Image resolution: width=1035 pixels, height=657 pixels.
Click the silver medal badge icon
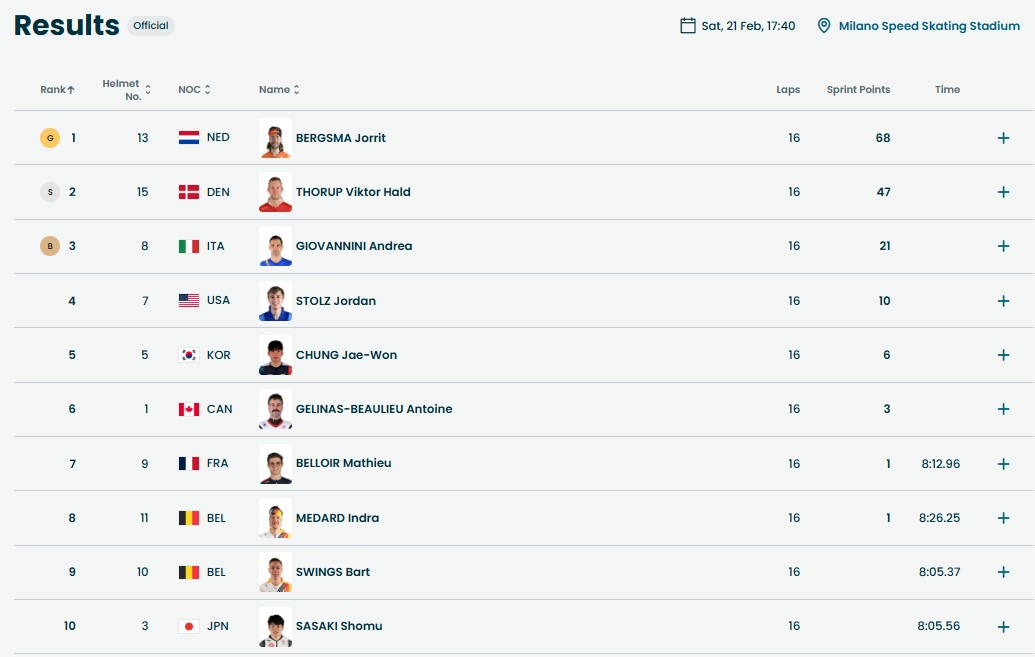pyautogui.click(x=50, y=192)
